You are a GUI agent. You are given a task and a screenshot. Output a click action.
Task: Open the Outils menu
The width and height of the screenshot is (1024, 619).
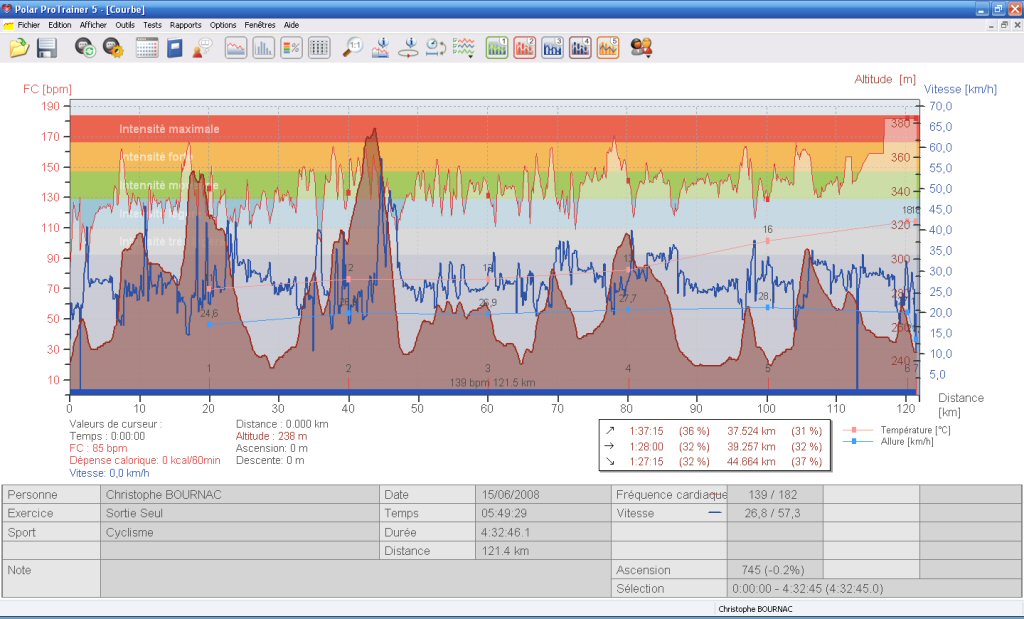[x=125, y=25]
